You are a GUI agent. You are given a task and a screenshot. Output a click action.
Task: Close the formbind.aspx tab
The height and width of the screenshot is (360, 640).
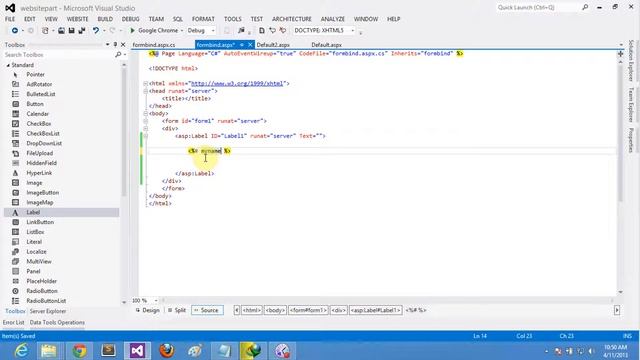[x=250, y=45]
